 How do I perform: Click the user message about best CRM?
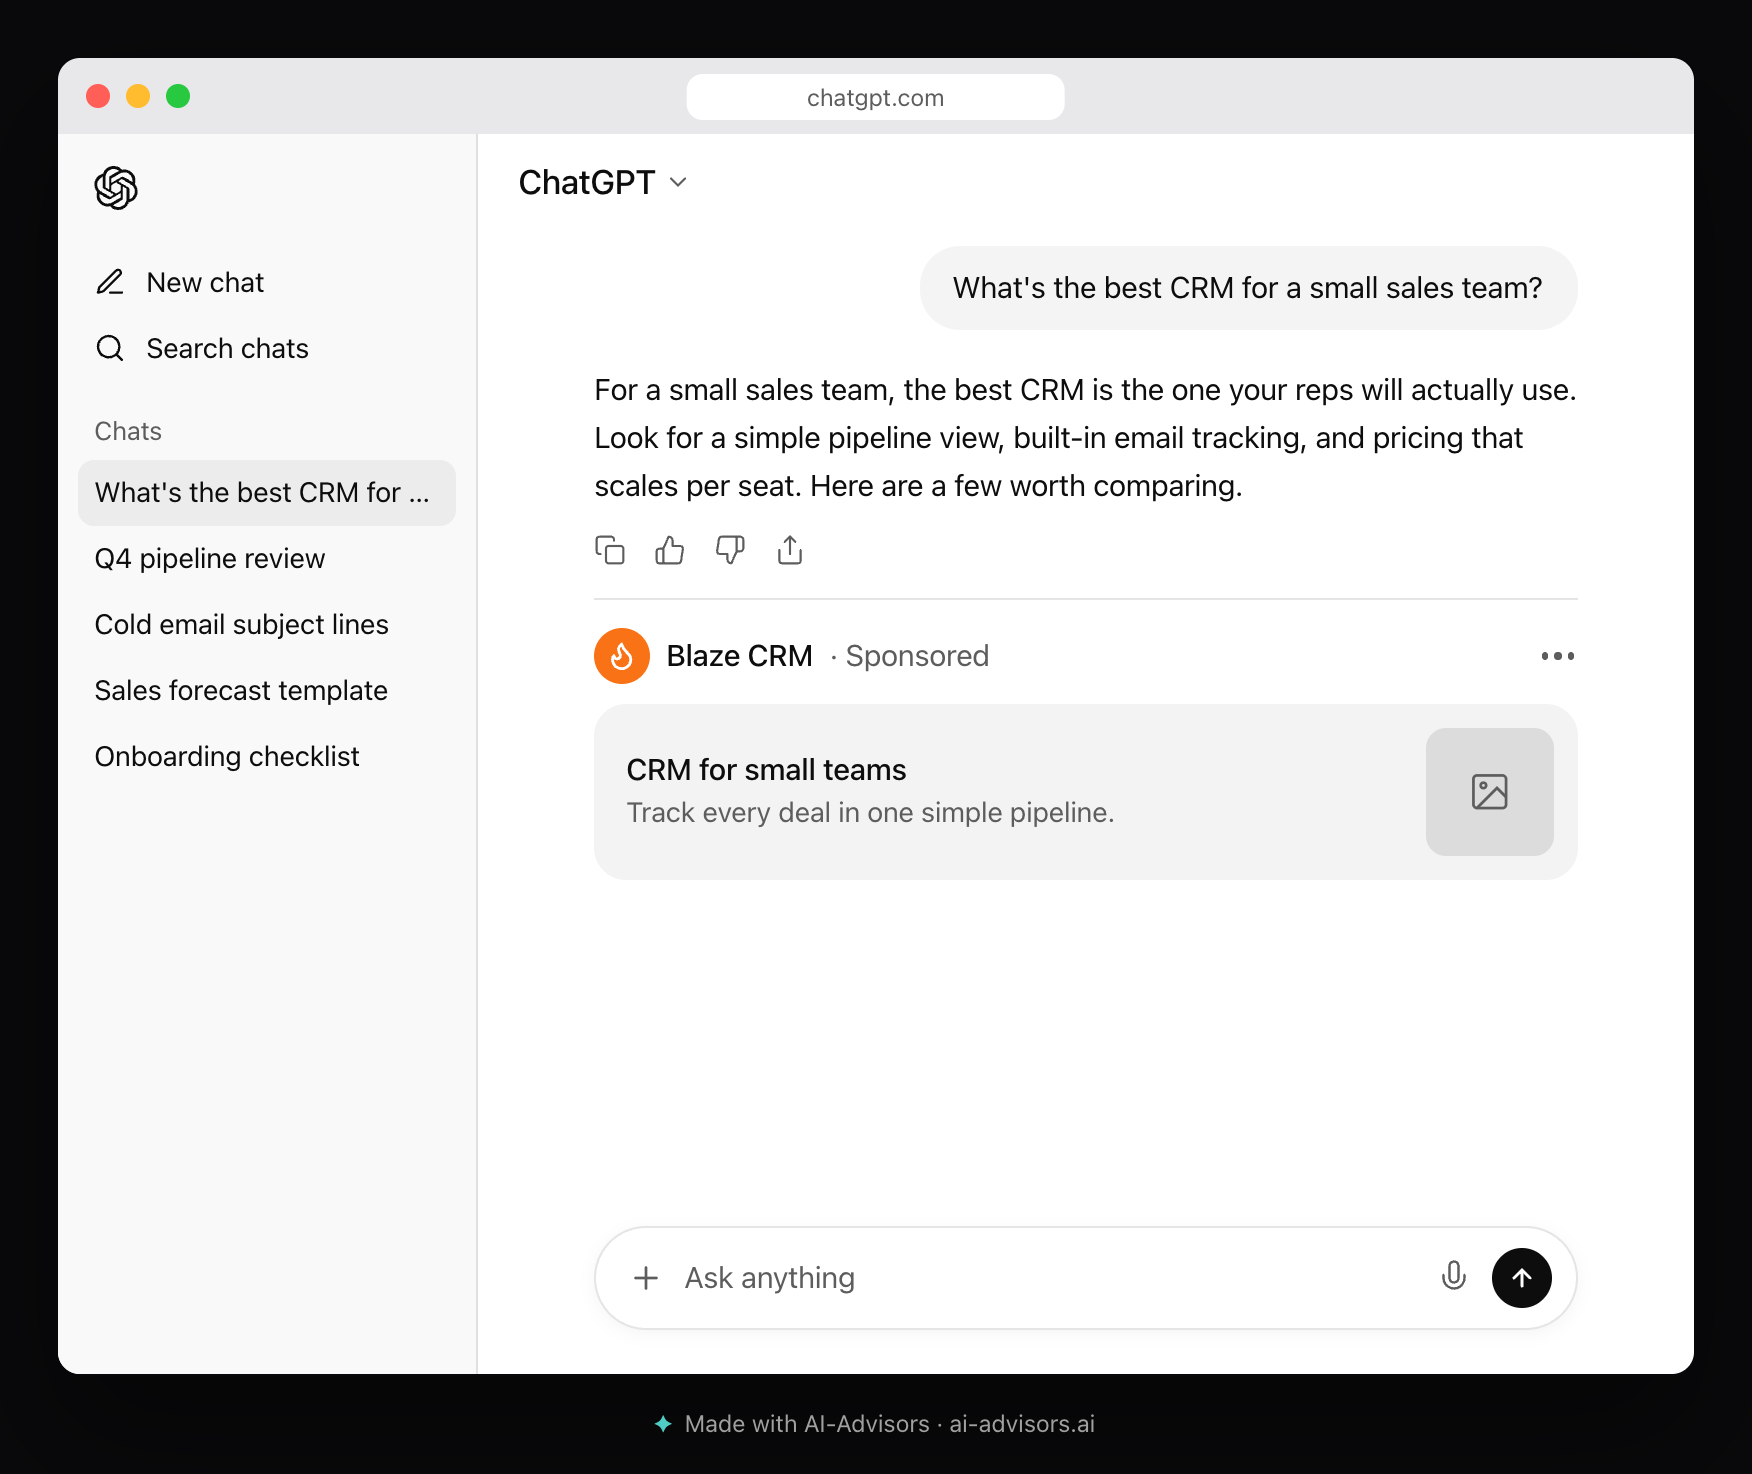pyautogui.click(x=1248, y=288)
